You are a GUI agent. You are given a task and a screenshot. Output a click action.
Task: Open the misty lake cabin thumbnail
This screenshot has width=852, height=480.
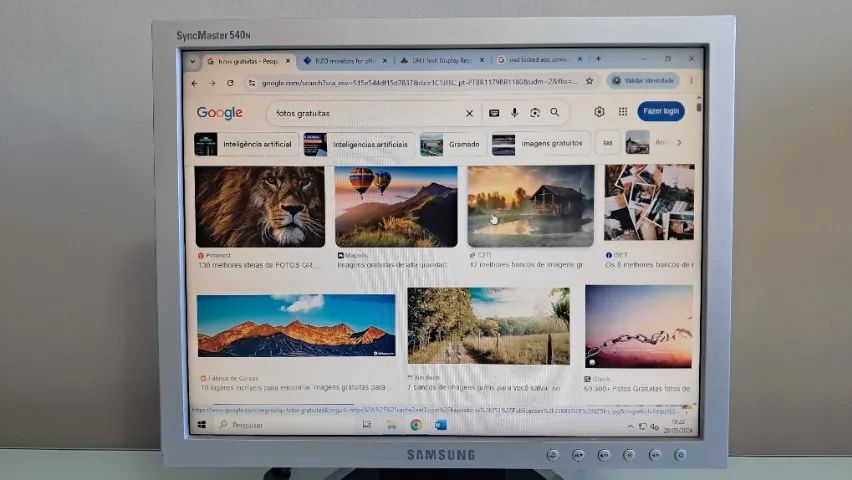click(530, 206)
